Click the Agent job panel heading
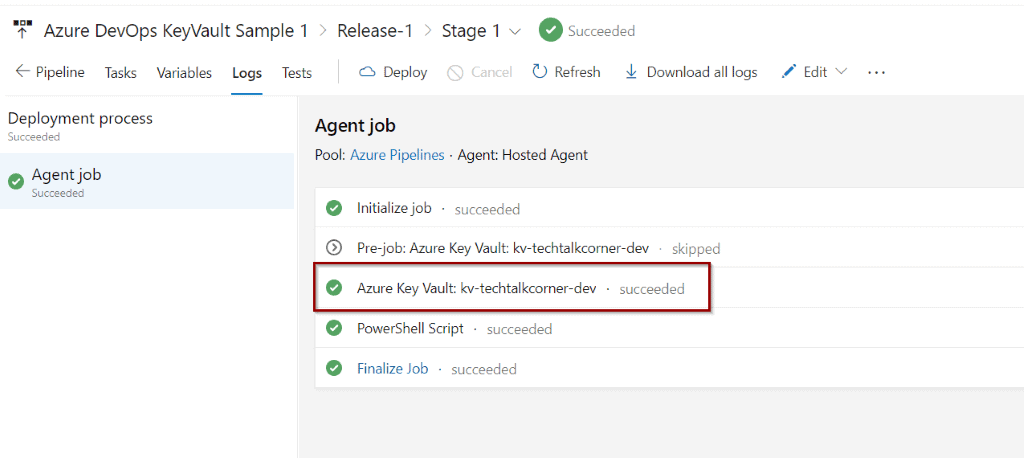The height and width of the screenshot is (458, 1024). [x=355, y=125]
